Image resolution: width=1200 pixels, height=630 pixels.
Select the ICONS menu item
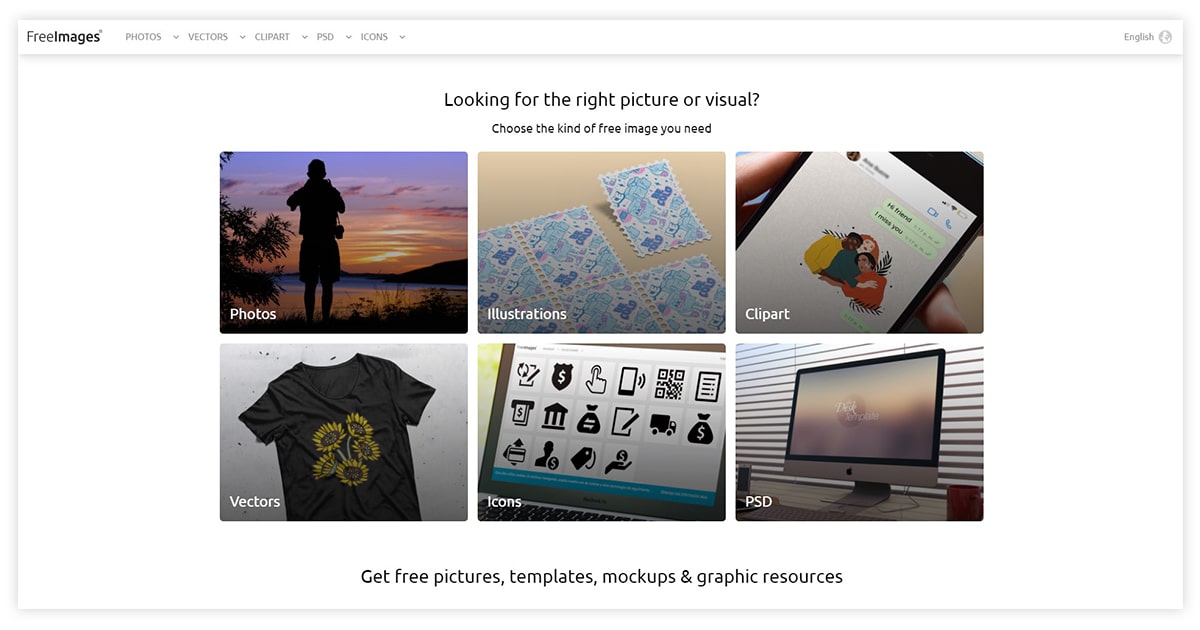374,37
